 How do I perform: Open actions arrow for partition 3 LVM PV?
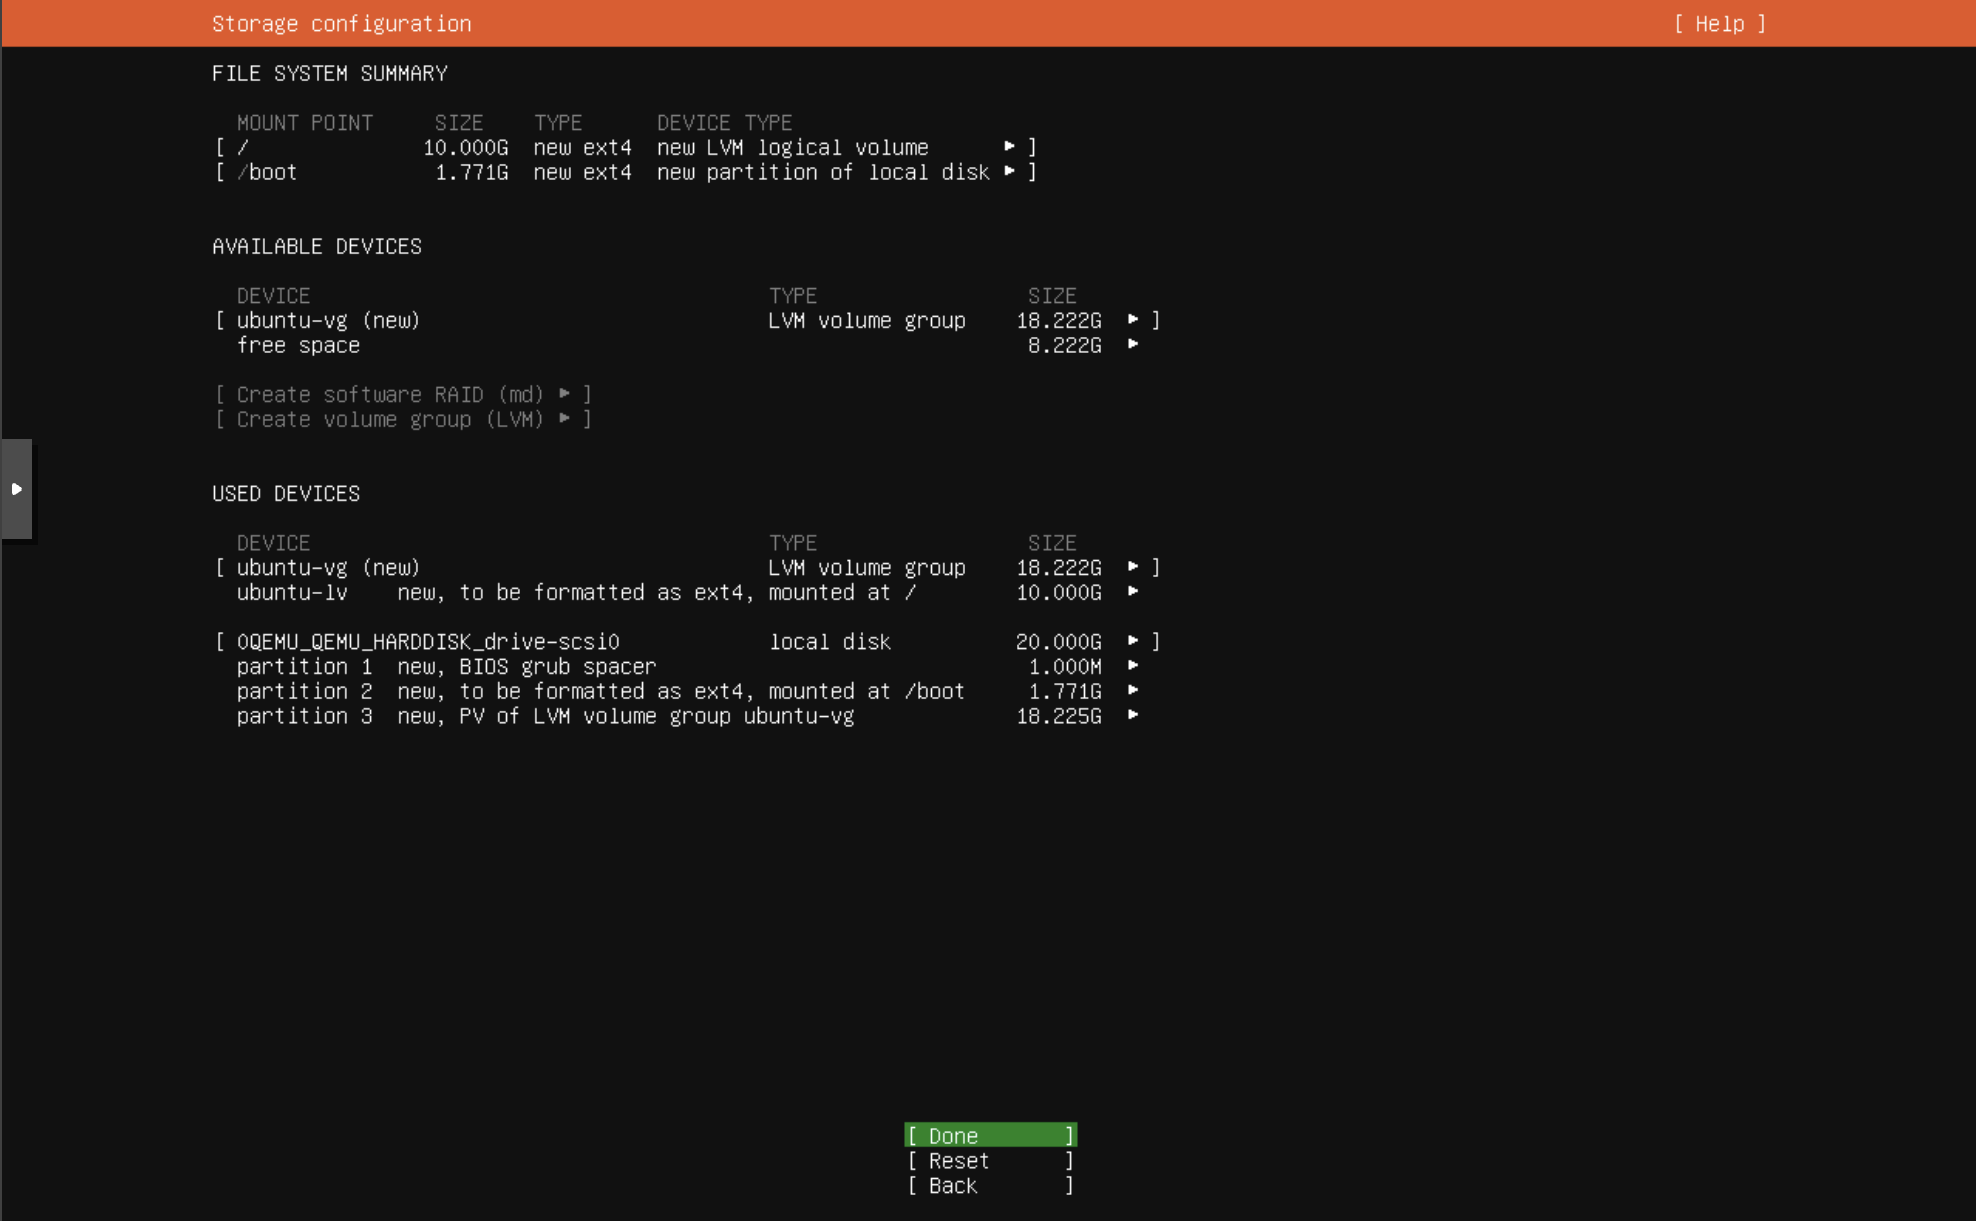(1133, 716)
